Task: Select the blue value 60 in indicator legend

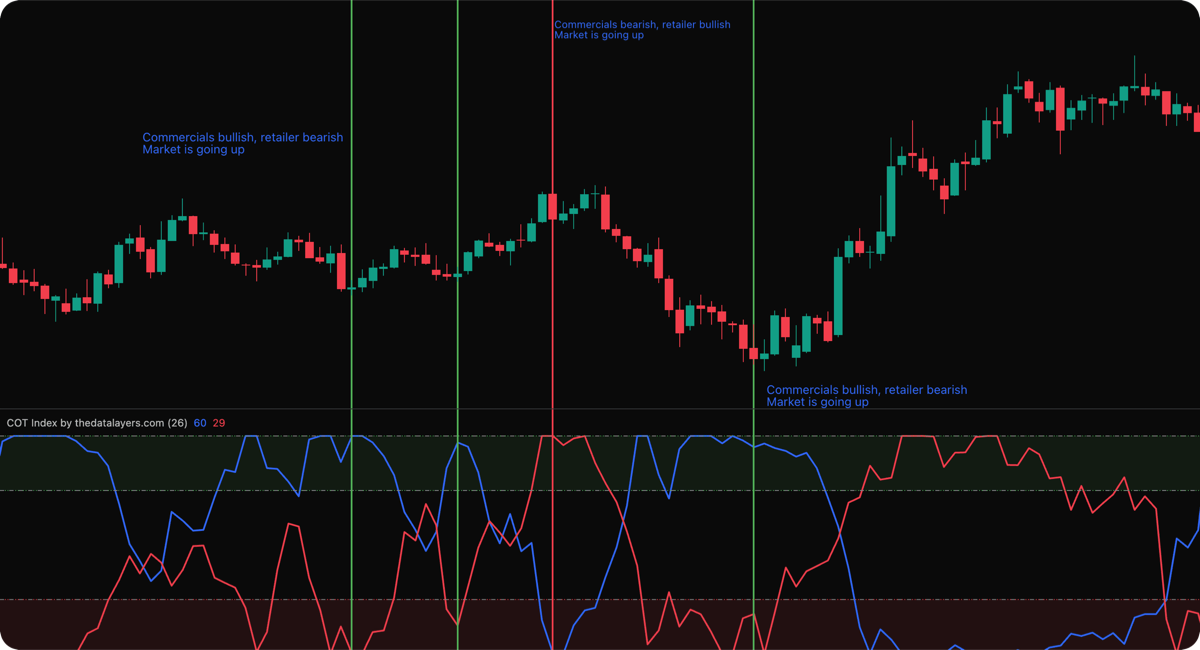Action: [x=199, y=423]
